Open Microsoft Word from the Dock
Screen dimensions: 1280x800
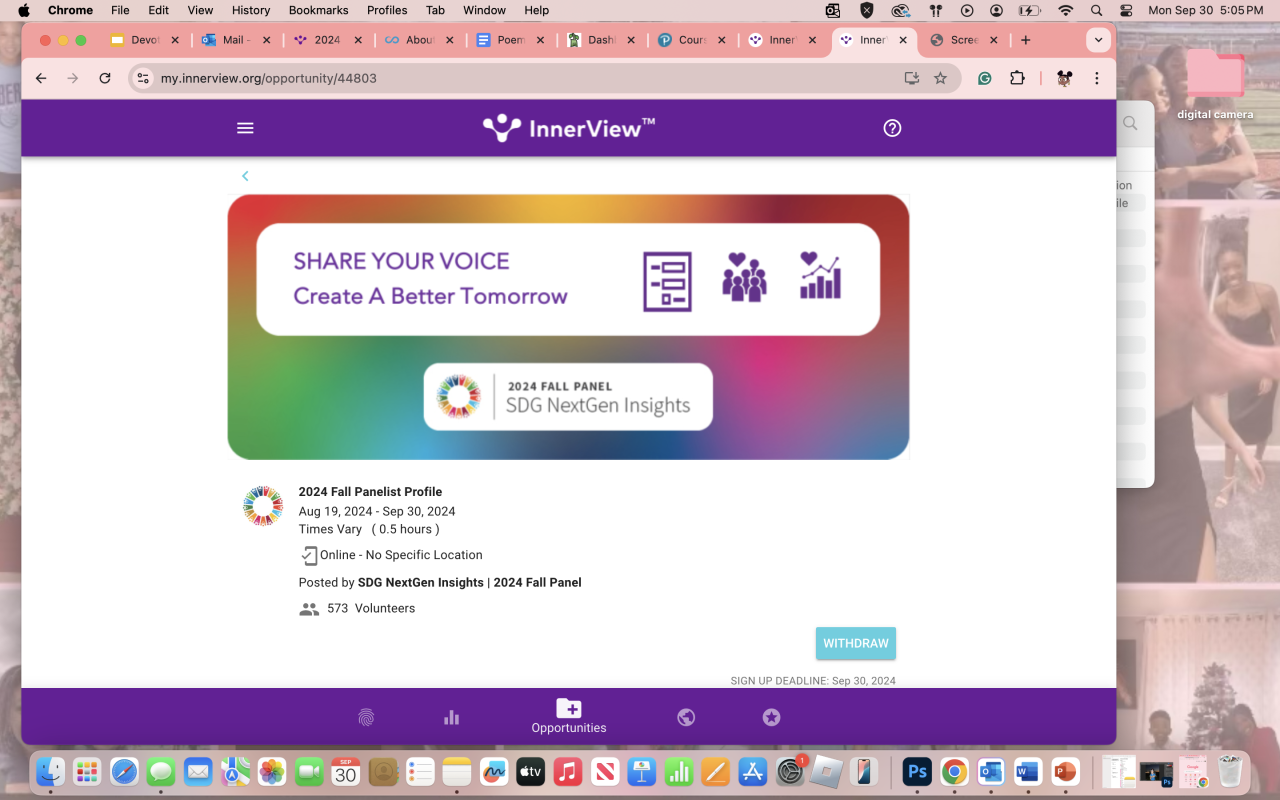click(x=1028, y=771)
